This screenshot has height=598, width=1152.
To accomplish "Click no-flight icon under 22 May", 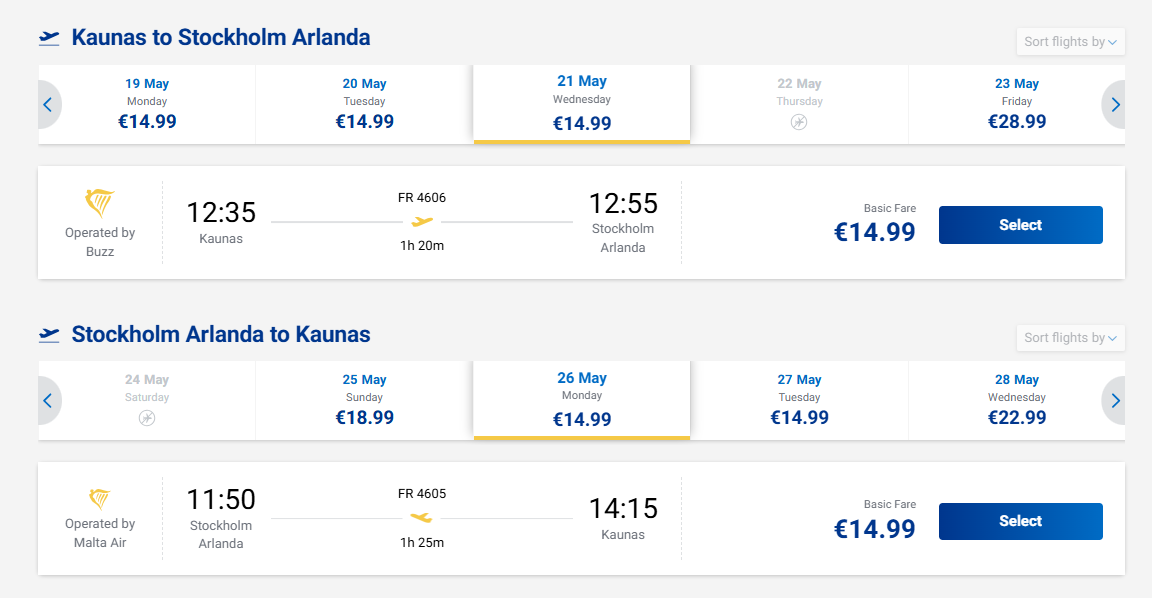I will pos(799,122).
